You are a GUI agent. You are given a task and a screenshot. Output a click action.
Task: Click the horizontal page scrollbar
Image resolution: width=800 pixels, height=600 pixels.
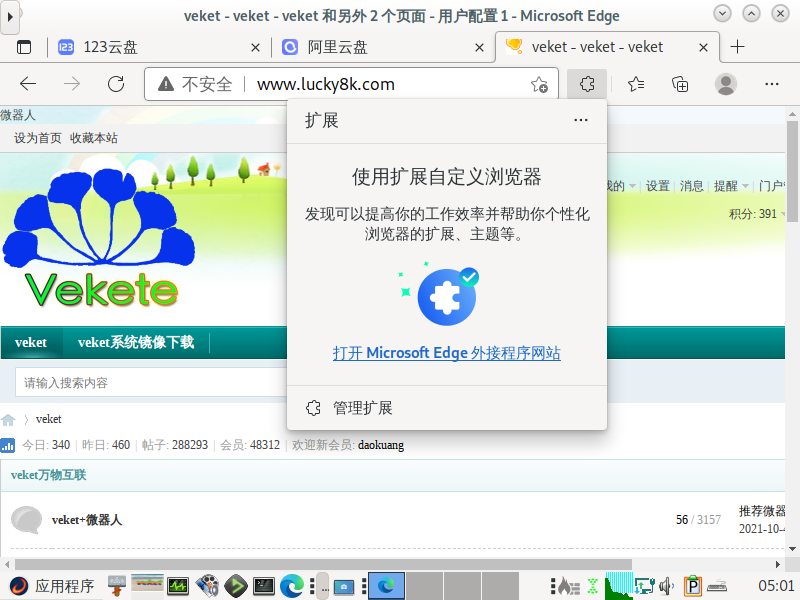pyautogui.click(x=323, y=564)
